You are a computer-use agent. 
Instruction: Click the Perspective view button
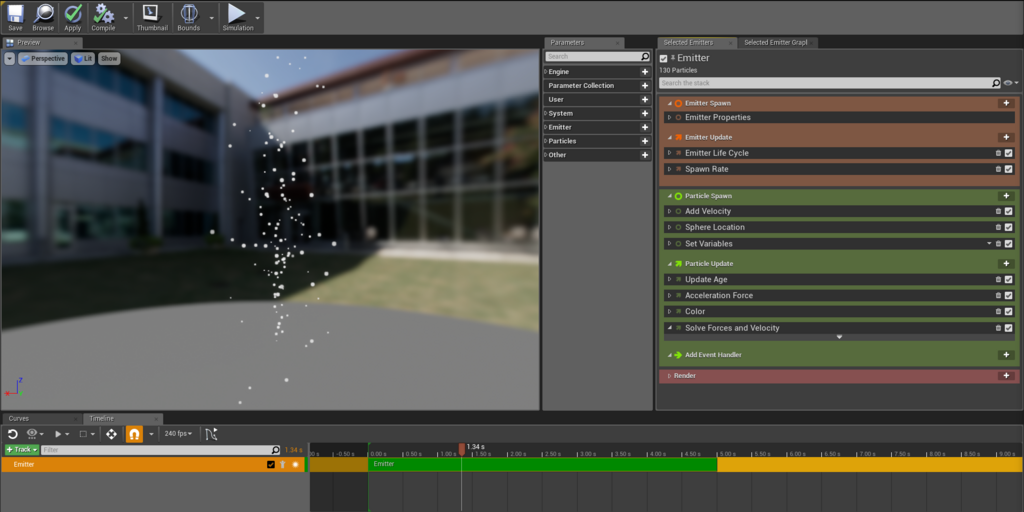(42, 59)
